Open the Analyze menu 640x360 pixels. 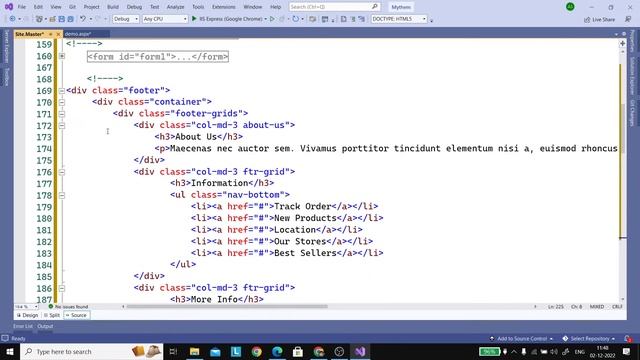pos(176,7)
